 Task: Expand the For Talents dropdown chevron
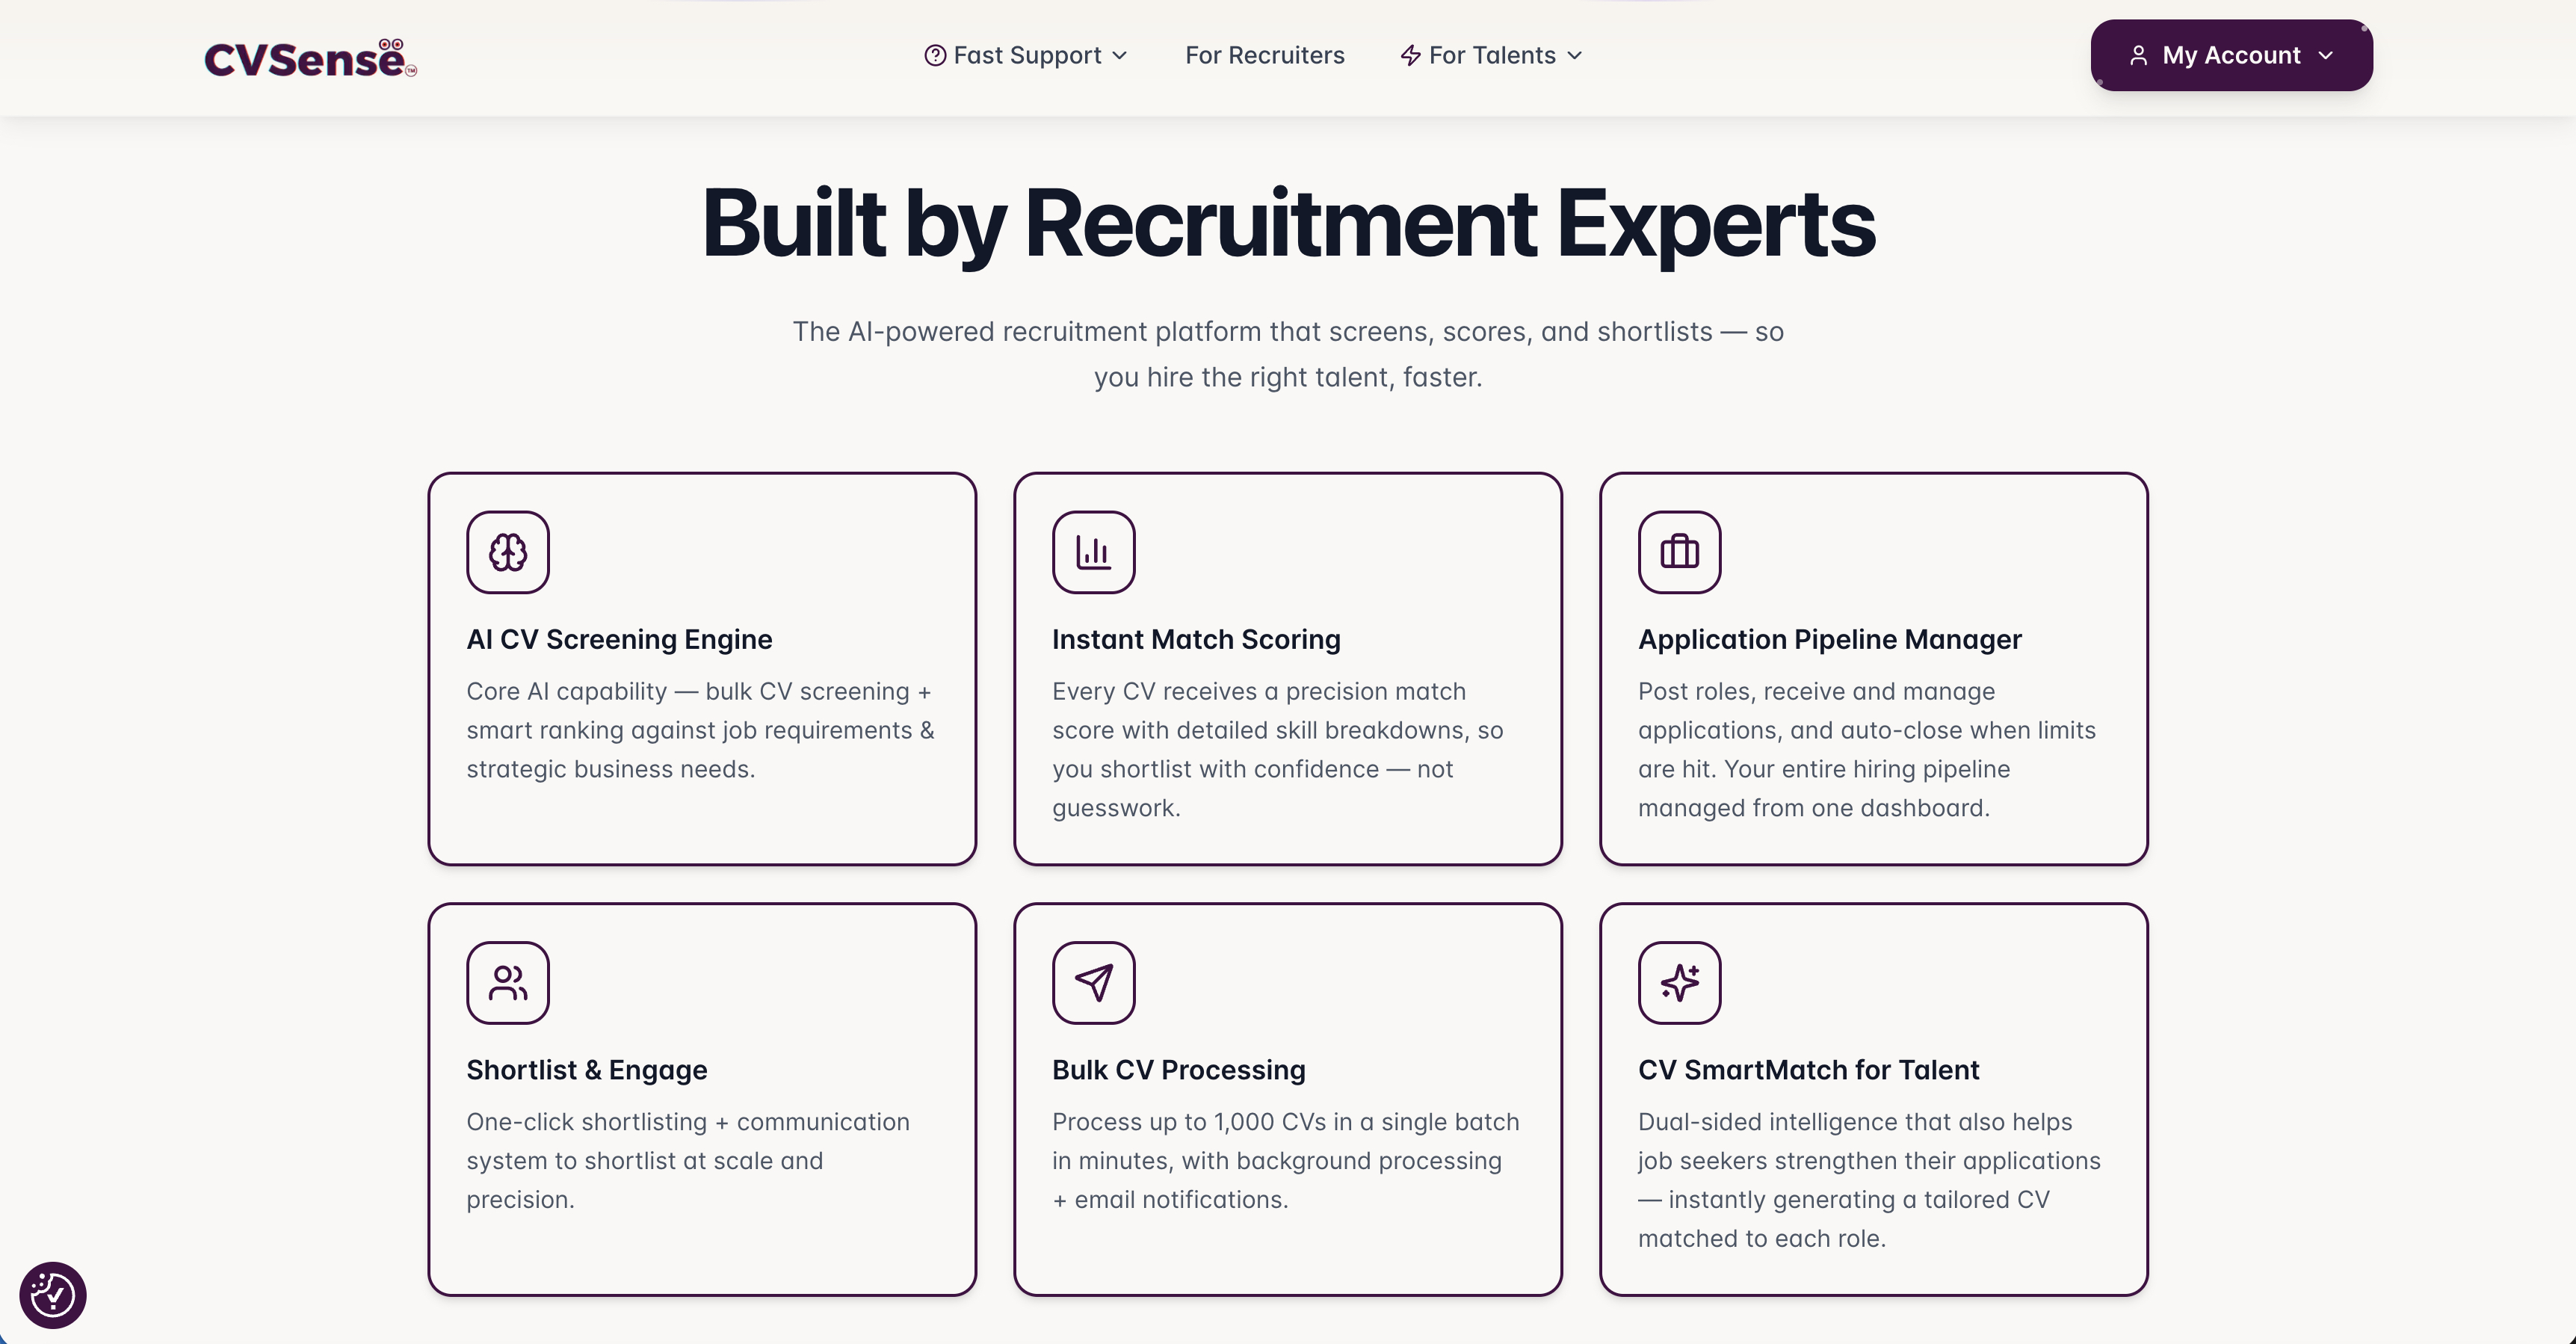pos(1575,55)
